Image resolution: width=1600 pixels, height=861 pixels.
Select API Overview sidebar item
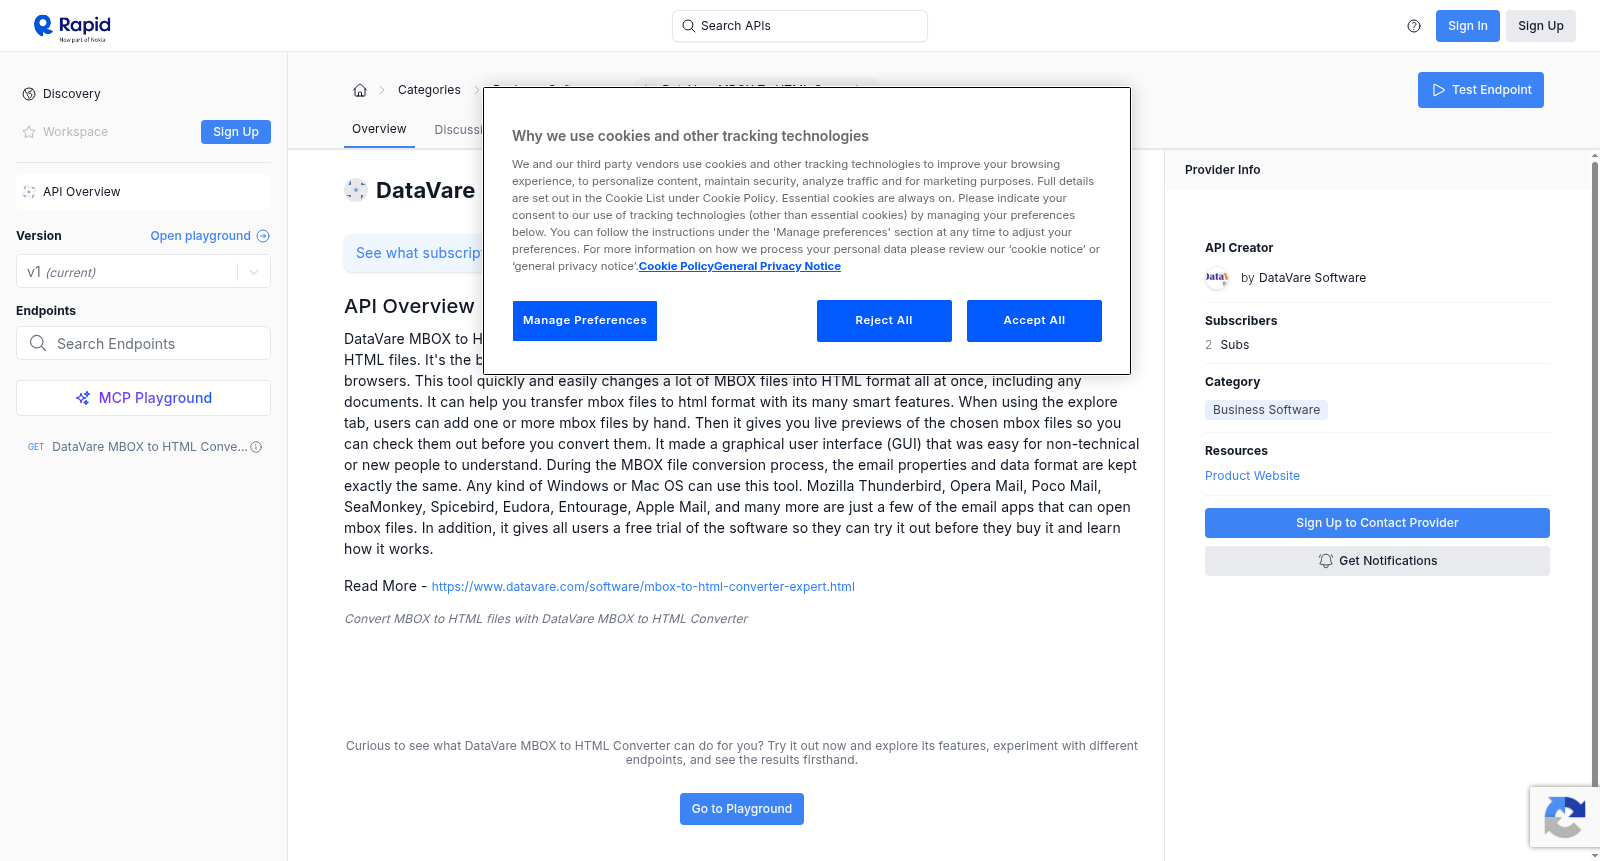click(x=143, y=192)
